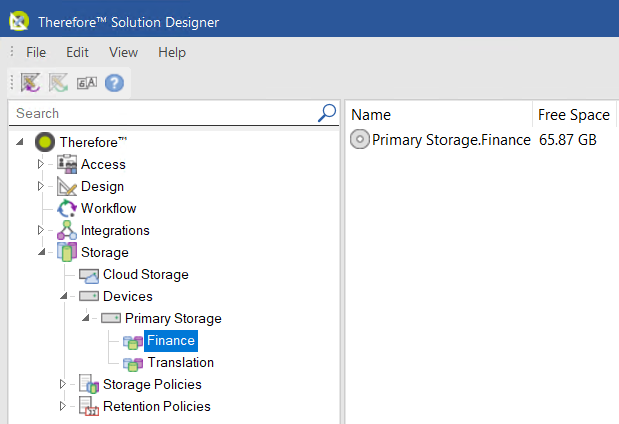Select the Workflow tree label

[109, 208]
